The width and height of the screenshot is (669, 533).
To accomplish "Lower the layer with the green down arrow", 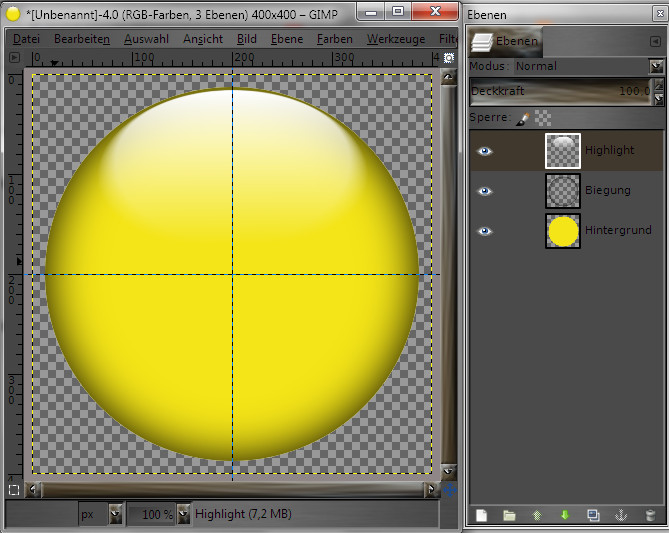I will [x=565, y=515].
